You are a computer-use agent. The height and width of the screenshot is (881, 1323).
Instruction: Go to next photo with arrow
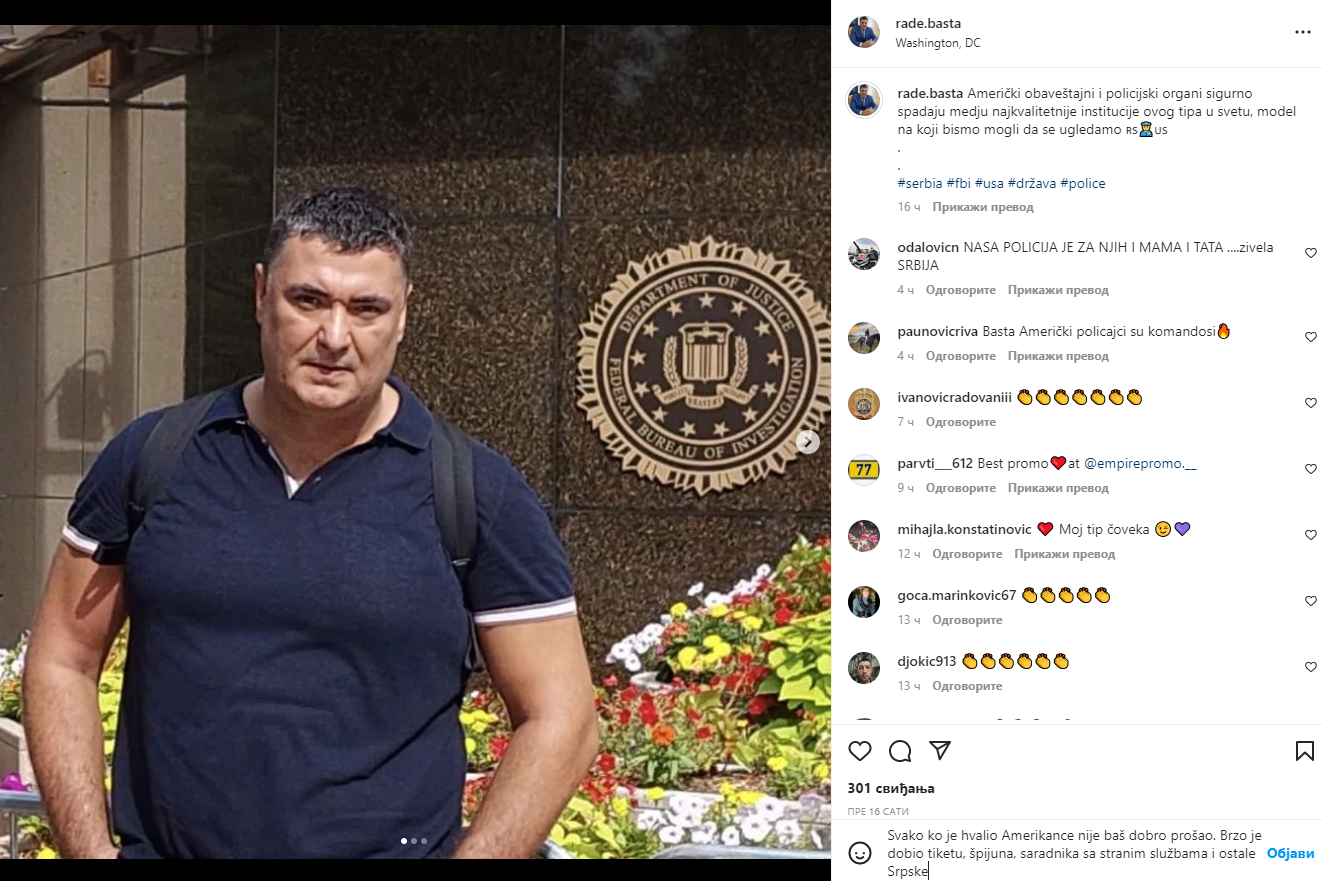(x=808, y=441)
